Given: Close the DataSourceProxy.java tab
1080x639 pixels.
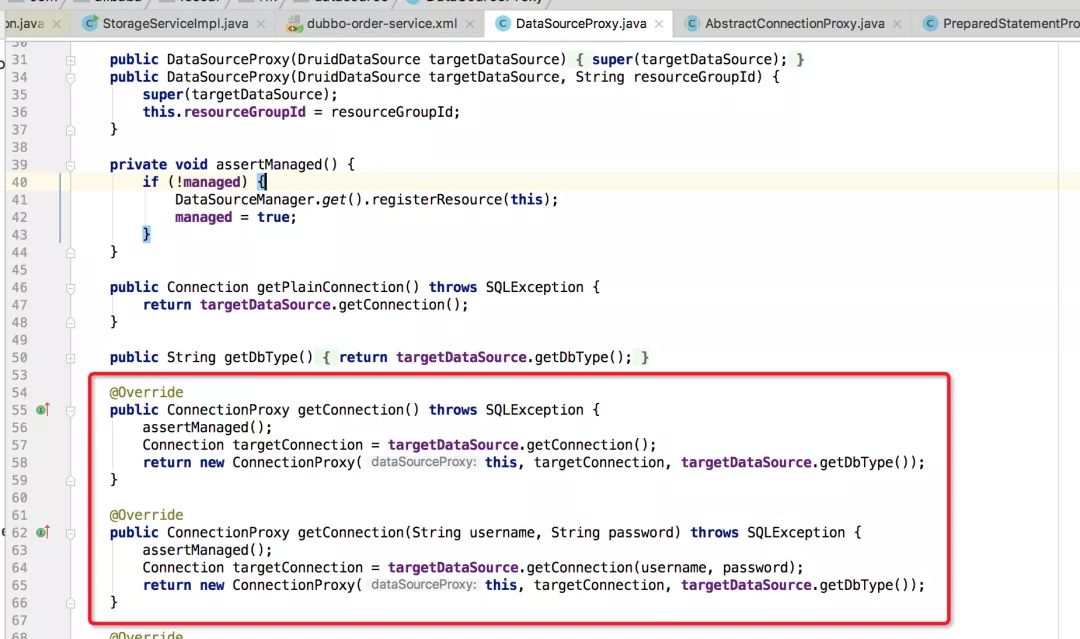Looking at the screenshot, I should click(659, 24).
